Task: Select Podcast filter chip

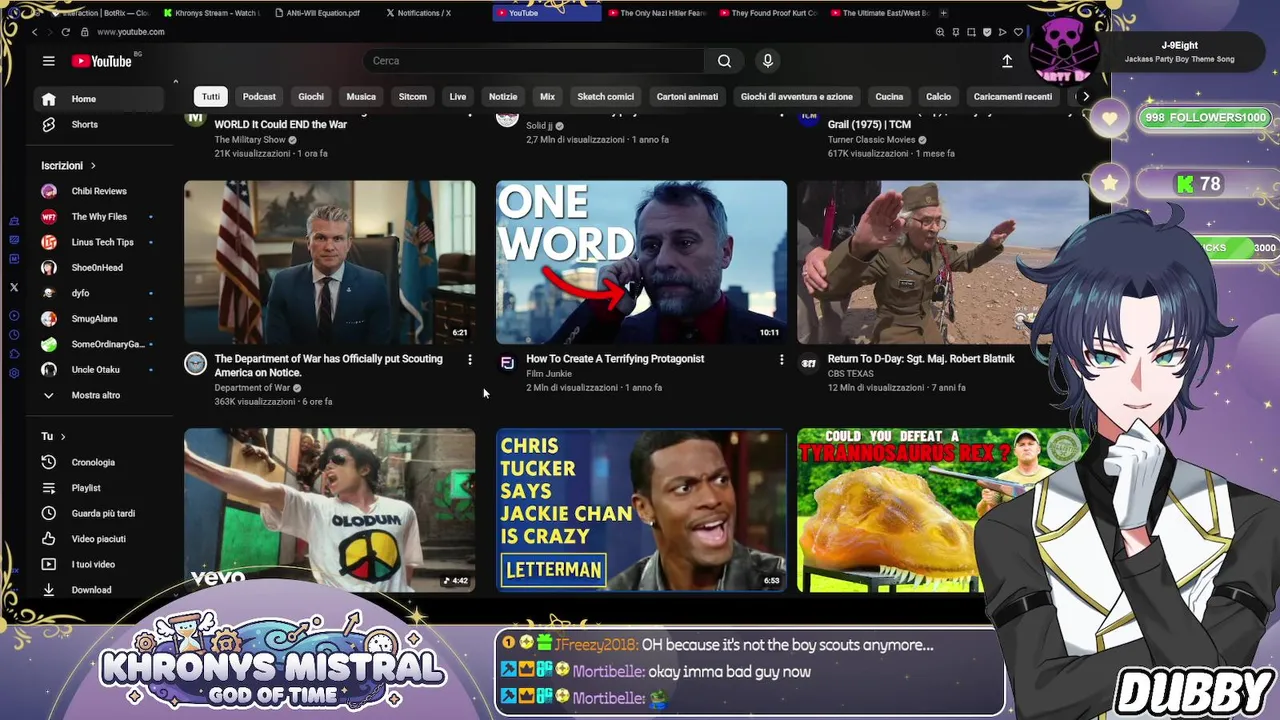Action: pos(259,97)
